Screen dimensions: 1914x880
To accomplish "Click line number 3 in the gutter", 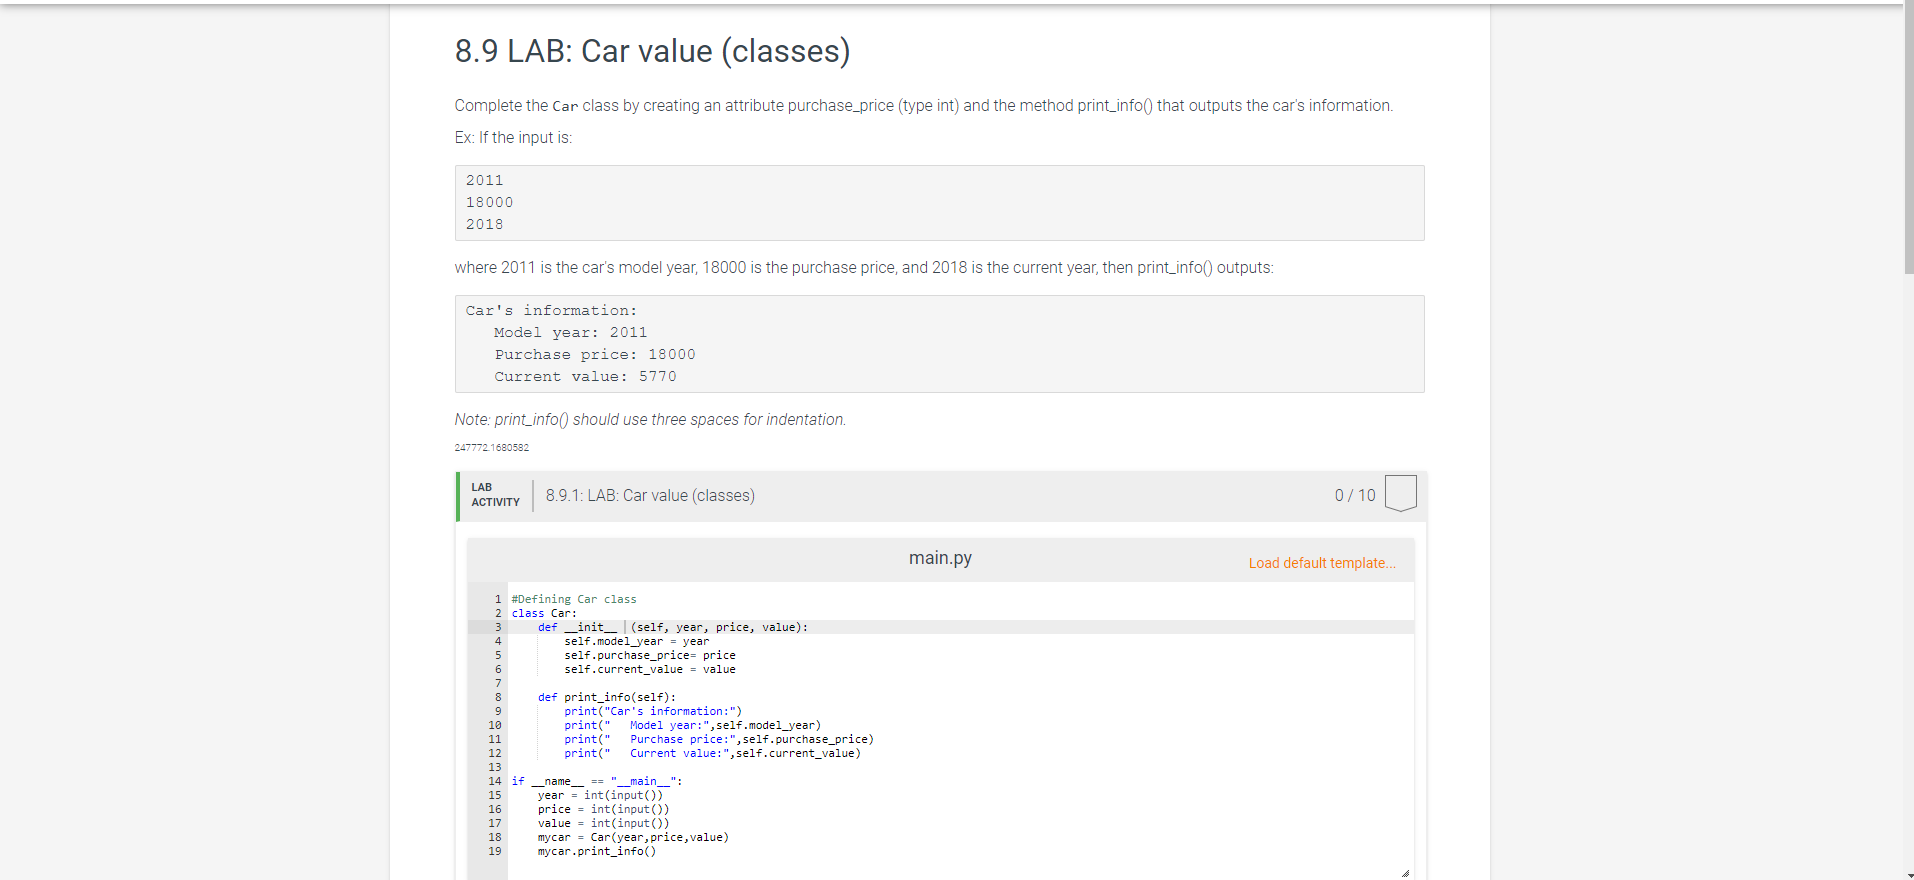I will (x=498, y=627).
